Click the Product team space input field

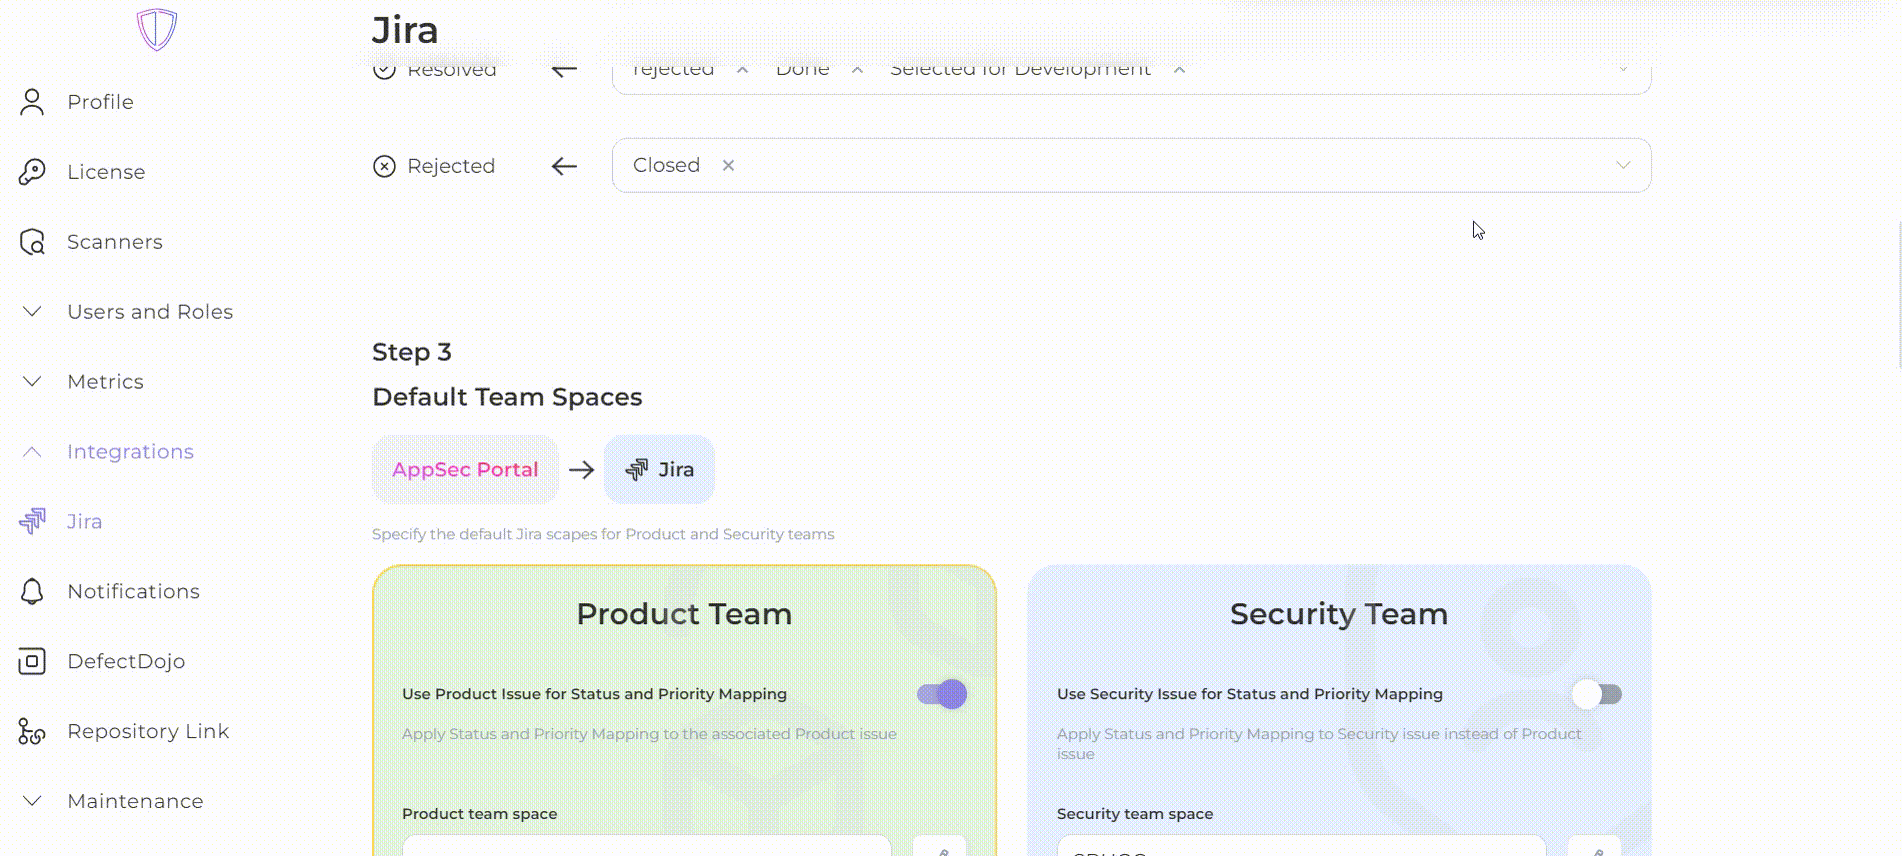(x=646, y=846)
